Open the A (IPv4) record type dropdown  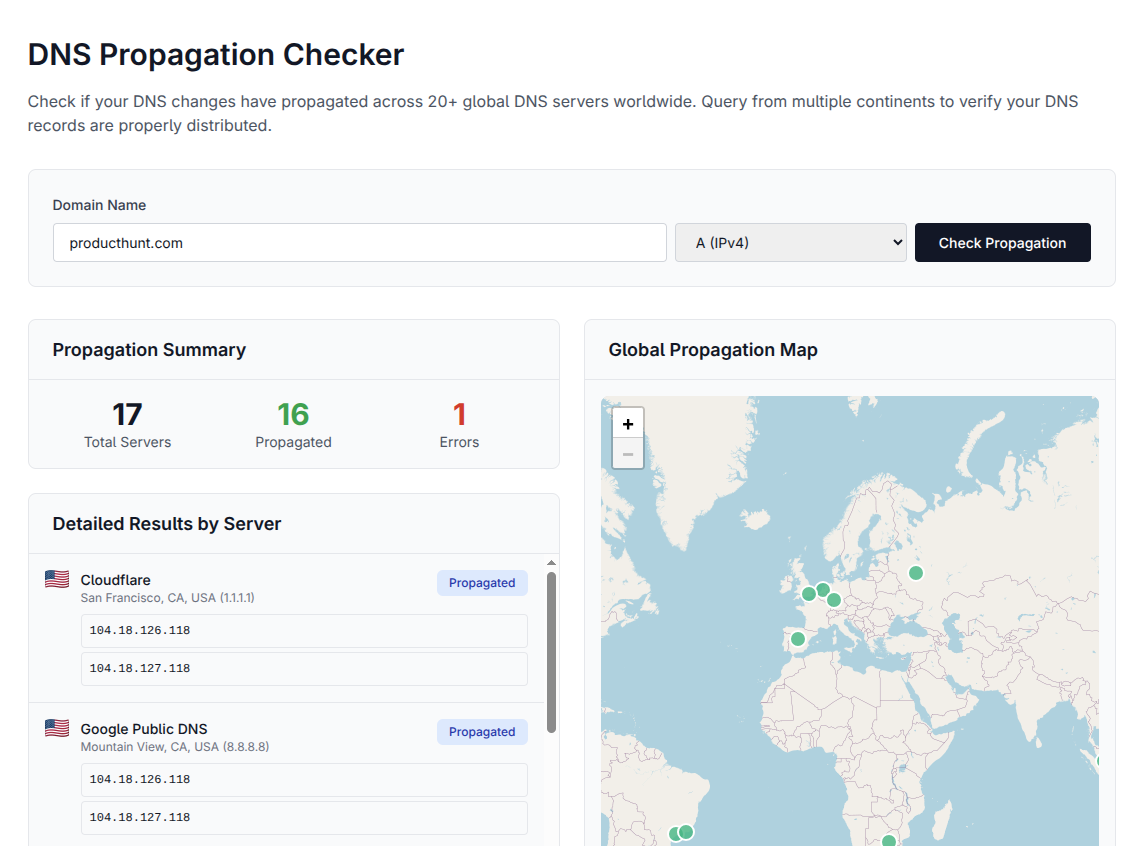791,243
